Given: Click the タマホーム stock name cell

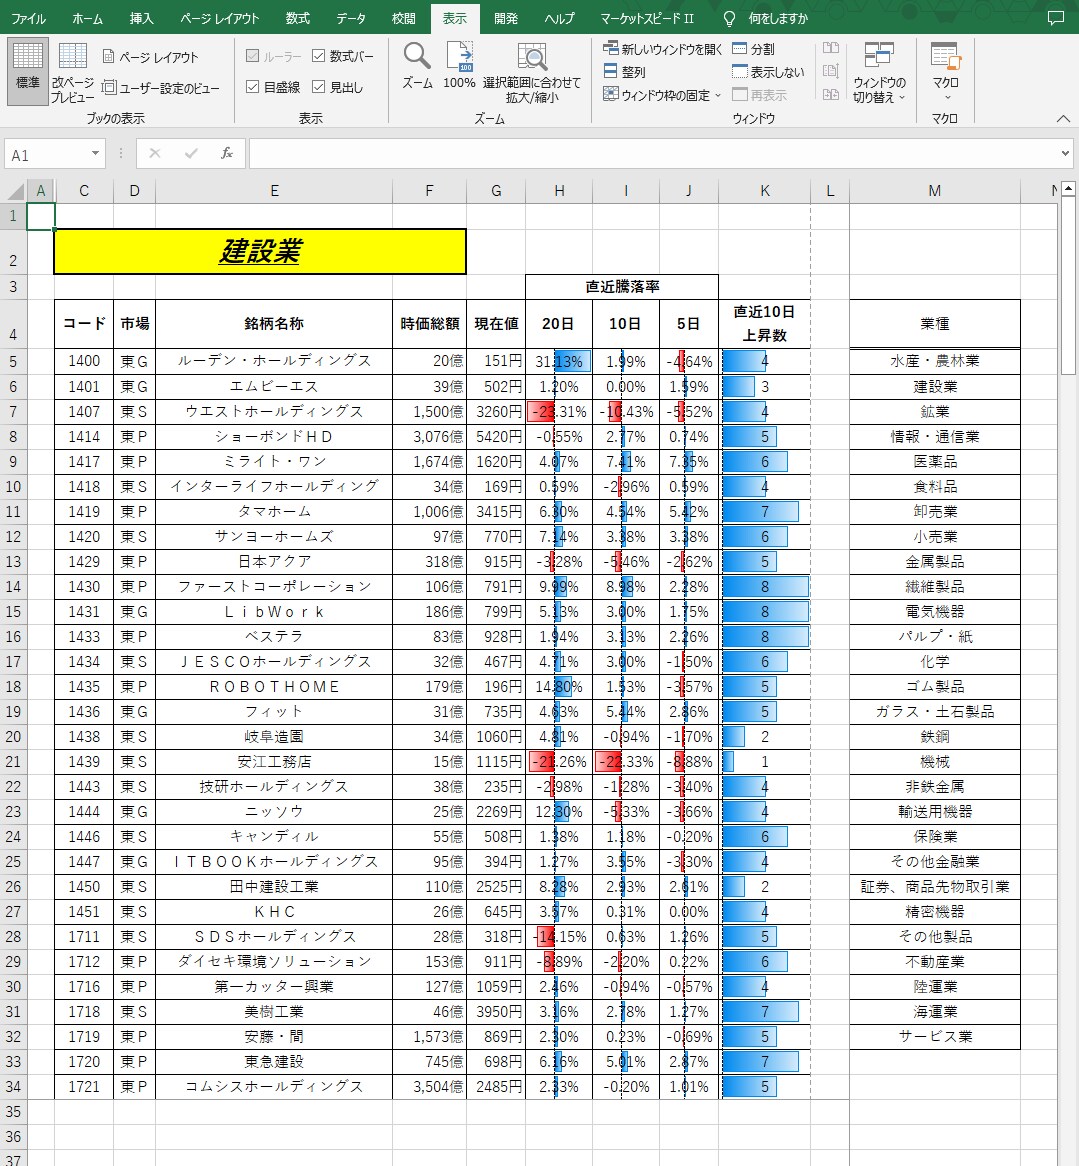Looking at the screenshot, I should (274, 512).
